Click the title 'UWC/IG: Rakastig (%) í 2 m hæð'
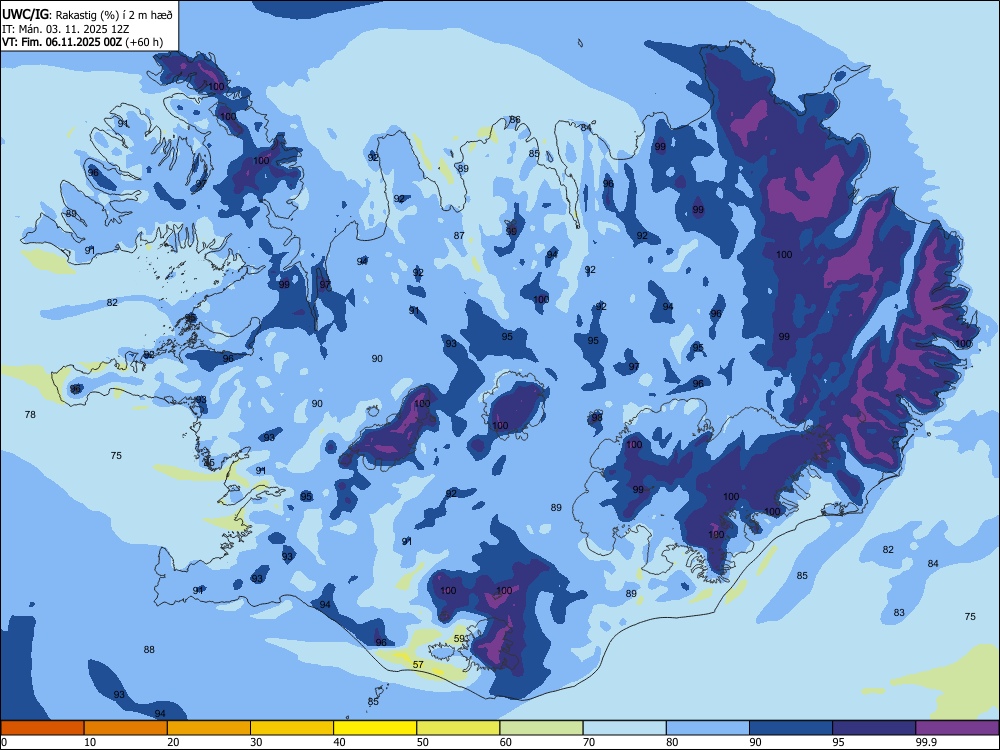Screen dimensions: 1000x750 click(87, 14)
